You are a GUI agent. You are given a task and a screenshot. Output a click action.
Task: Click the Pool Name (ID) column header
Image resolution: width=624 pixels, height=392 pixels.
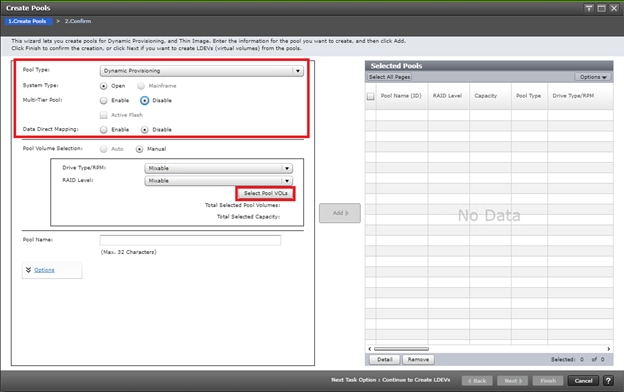pos(401,96)
